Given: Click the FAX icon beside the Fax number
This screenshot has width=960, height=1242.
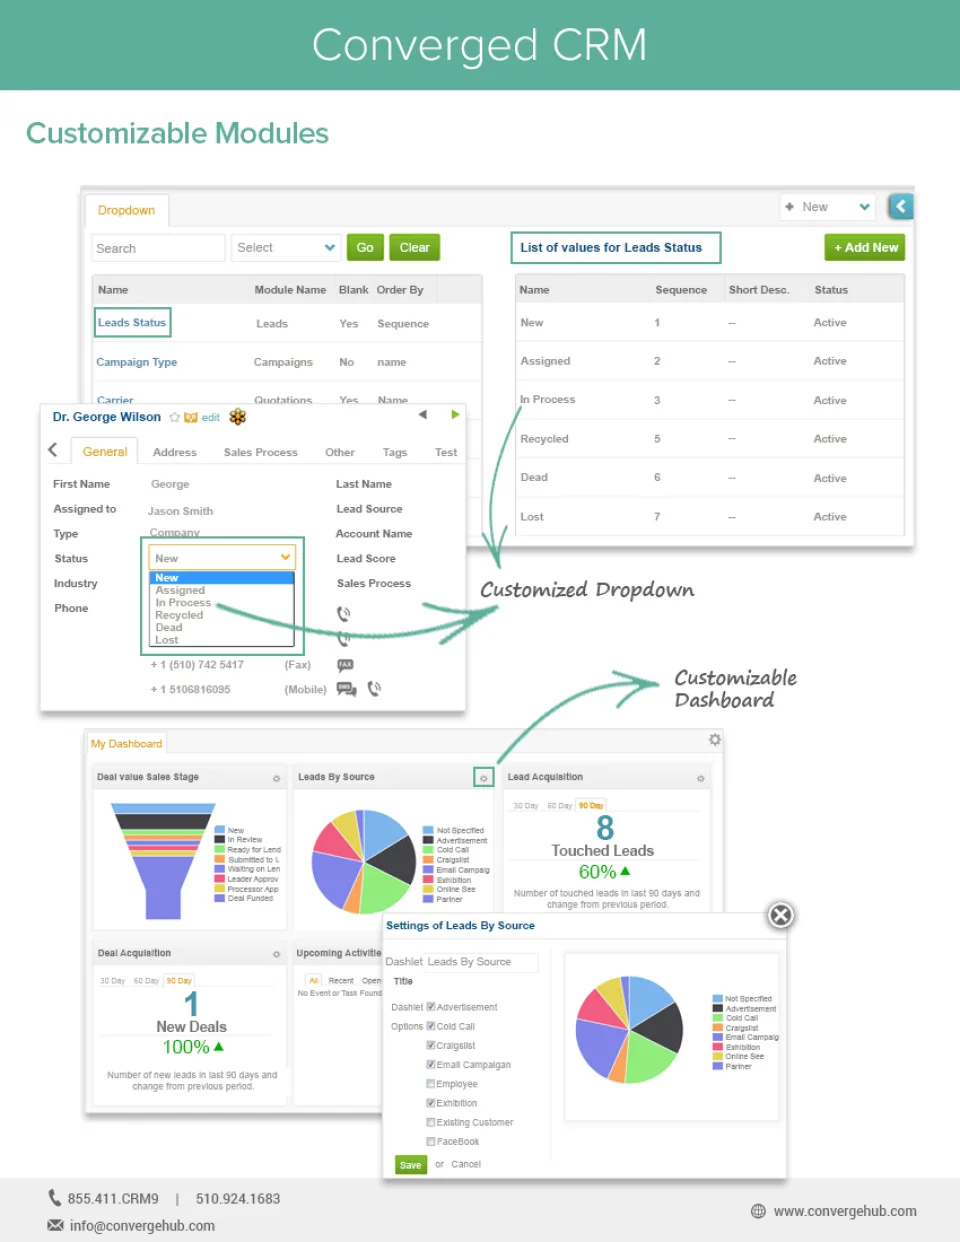Looking at the screenshot, I should (345, 664).
